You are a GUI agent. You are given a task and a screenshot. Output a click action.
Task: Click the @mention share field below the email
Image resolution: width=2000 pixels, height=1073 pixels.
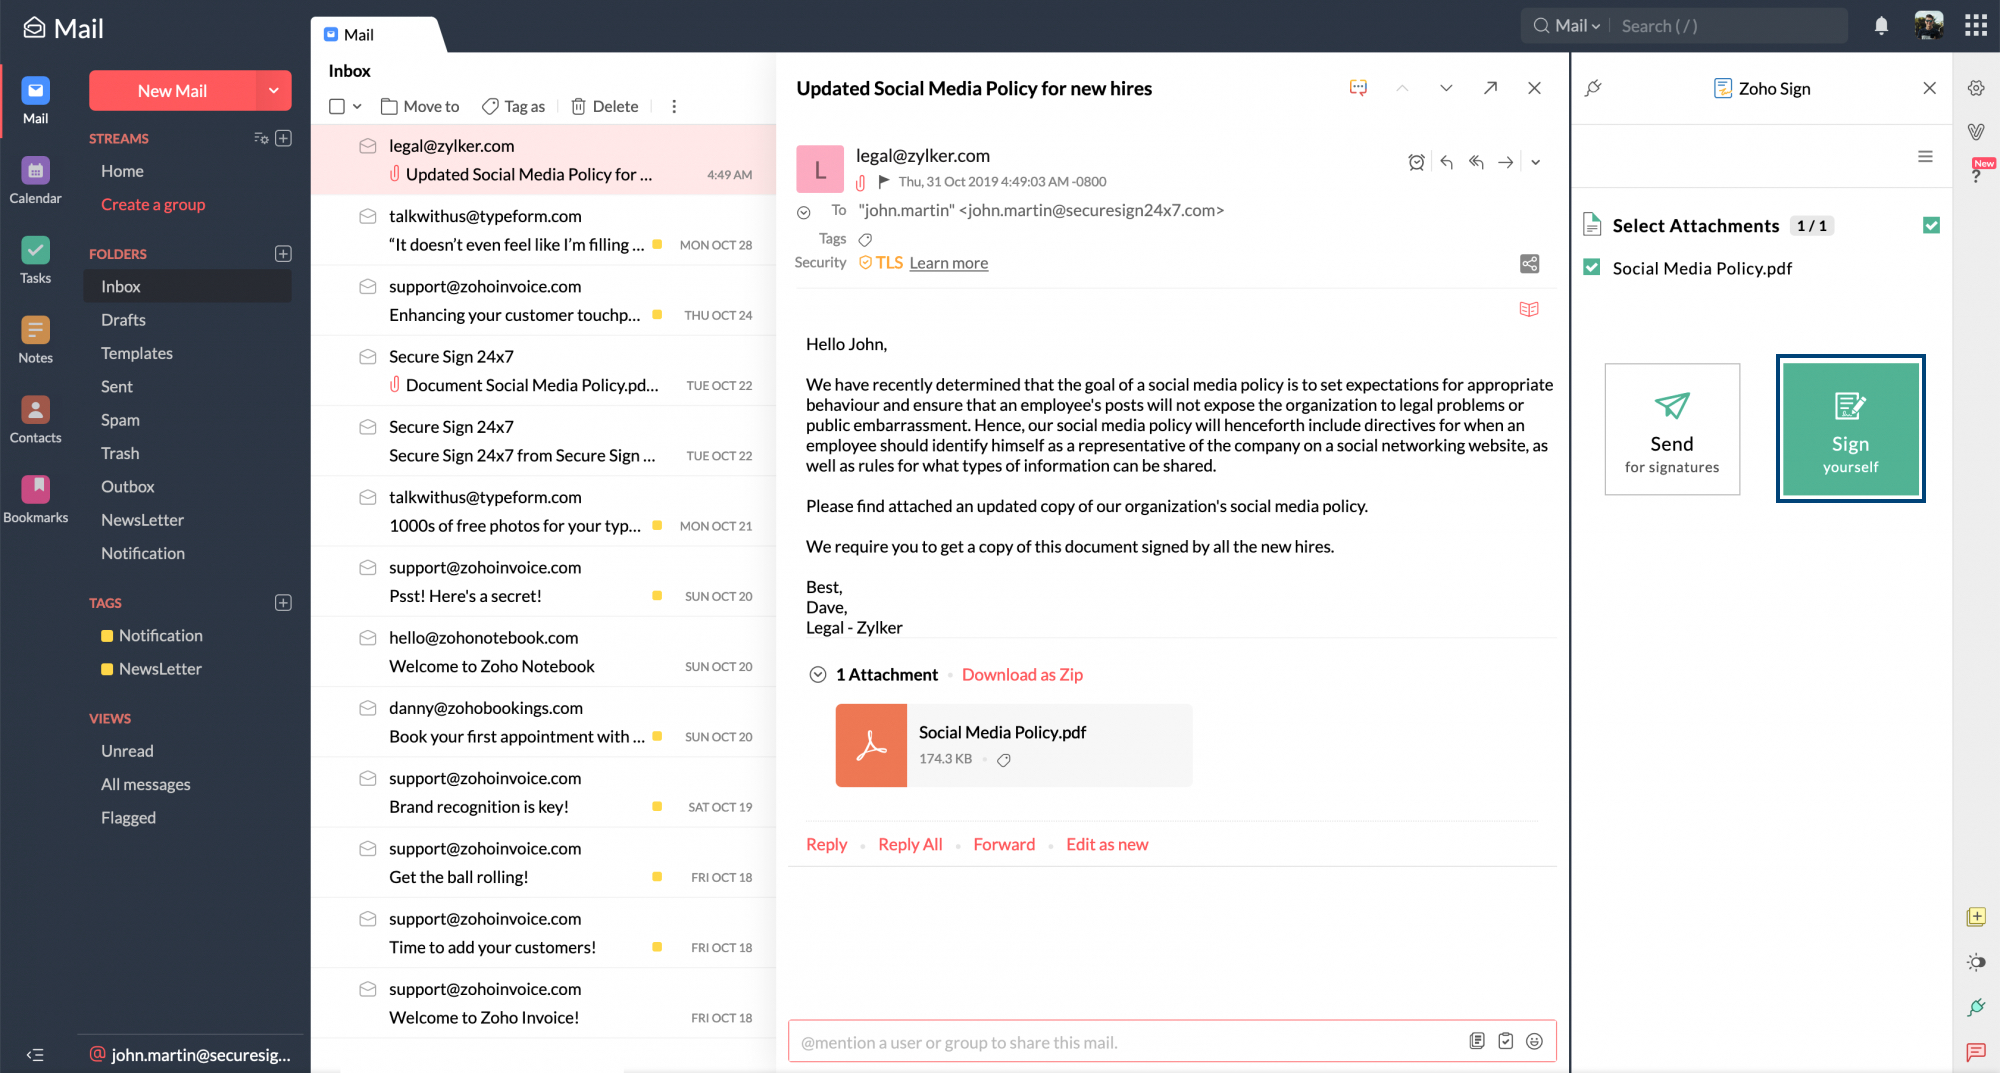1100,1041
